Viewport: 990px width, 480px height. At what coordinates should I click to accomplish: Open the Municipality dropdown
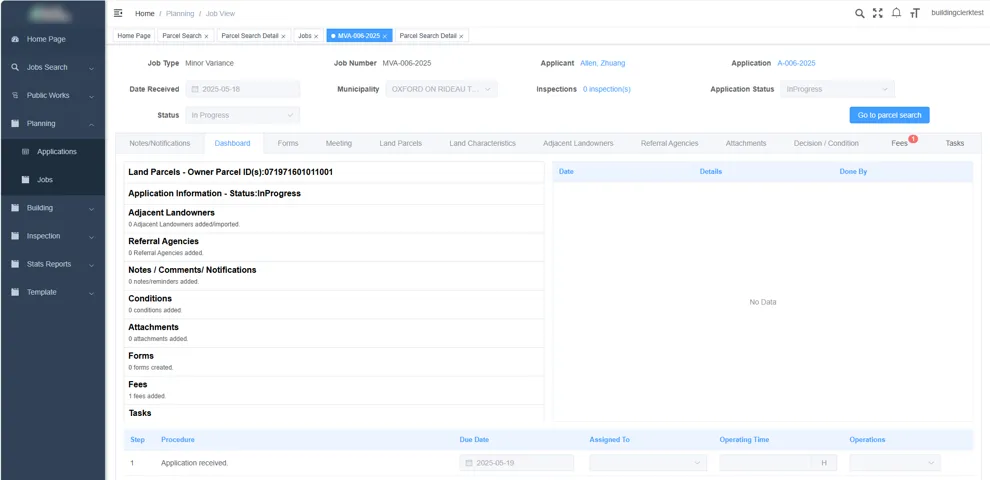(x=441, y=90)
